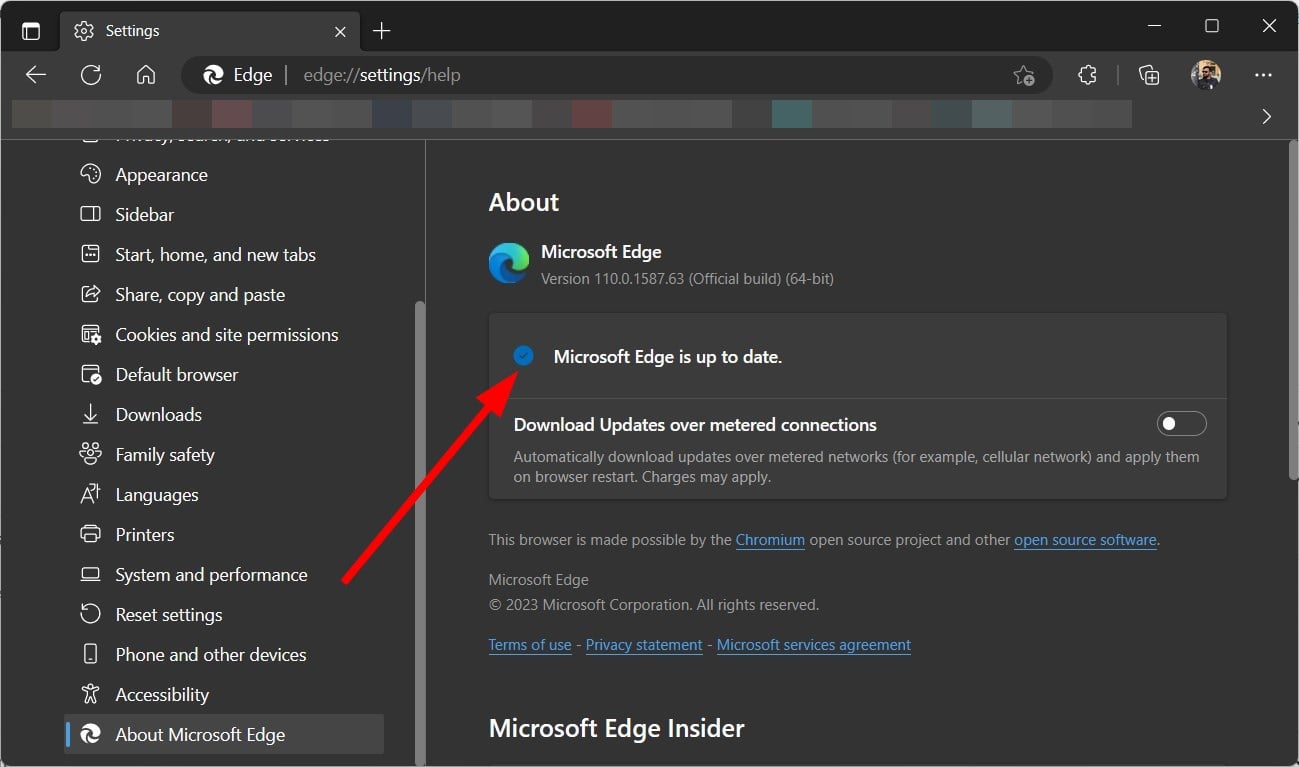Open the Chromium link

tap(770, 540)
